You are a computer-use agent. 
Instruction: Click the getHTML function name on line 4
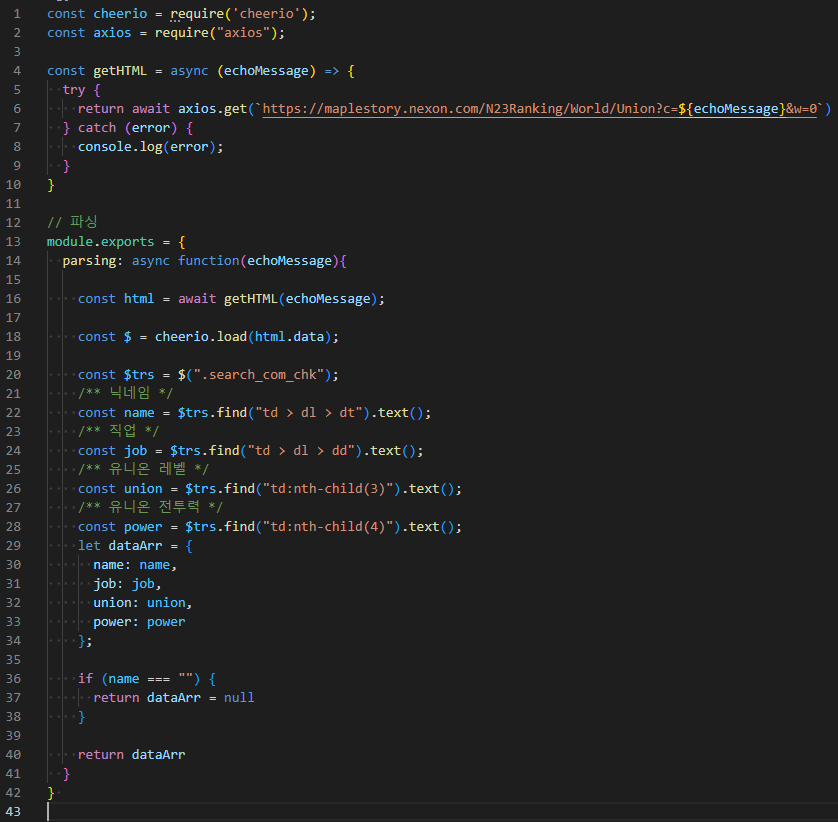point(120,71)
